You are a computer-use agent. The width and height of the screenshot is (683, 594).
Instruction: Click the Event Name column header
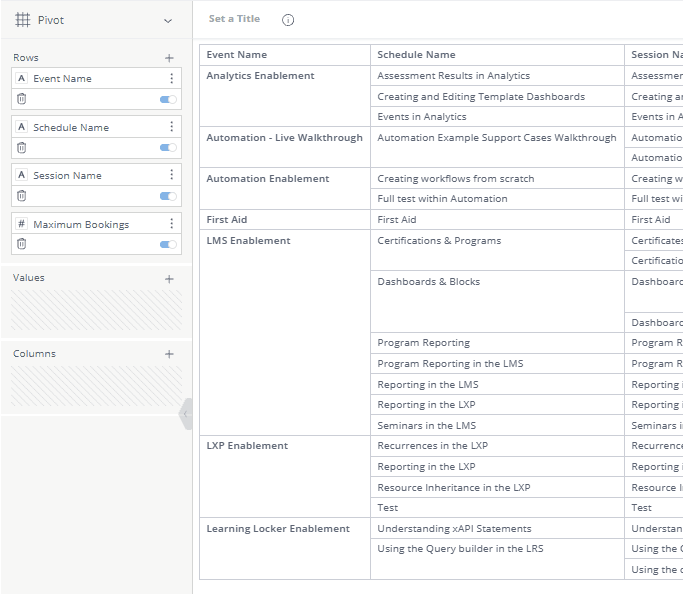237,55
